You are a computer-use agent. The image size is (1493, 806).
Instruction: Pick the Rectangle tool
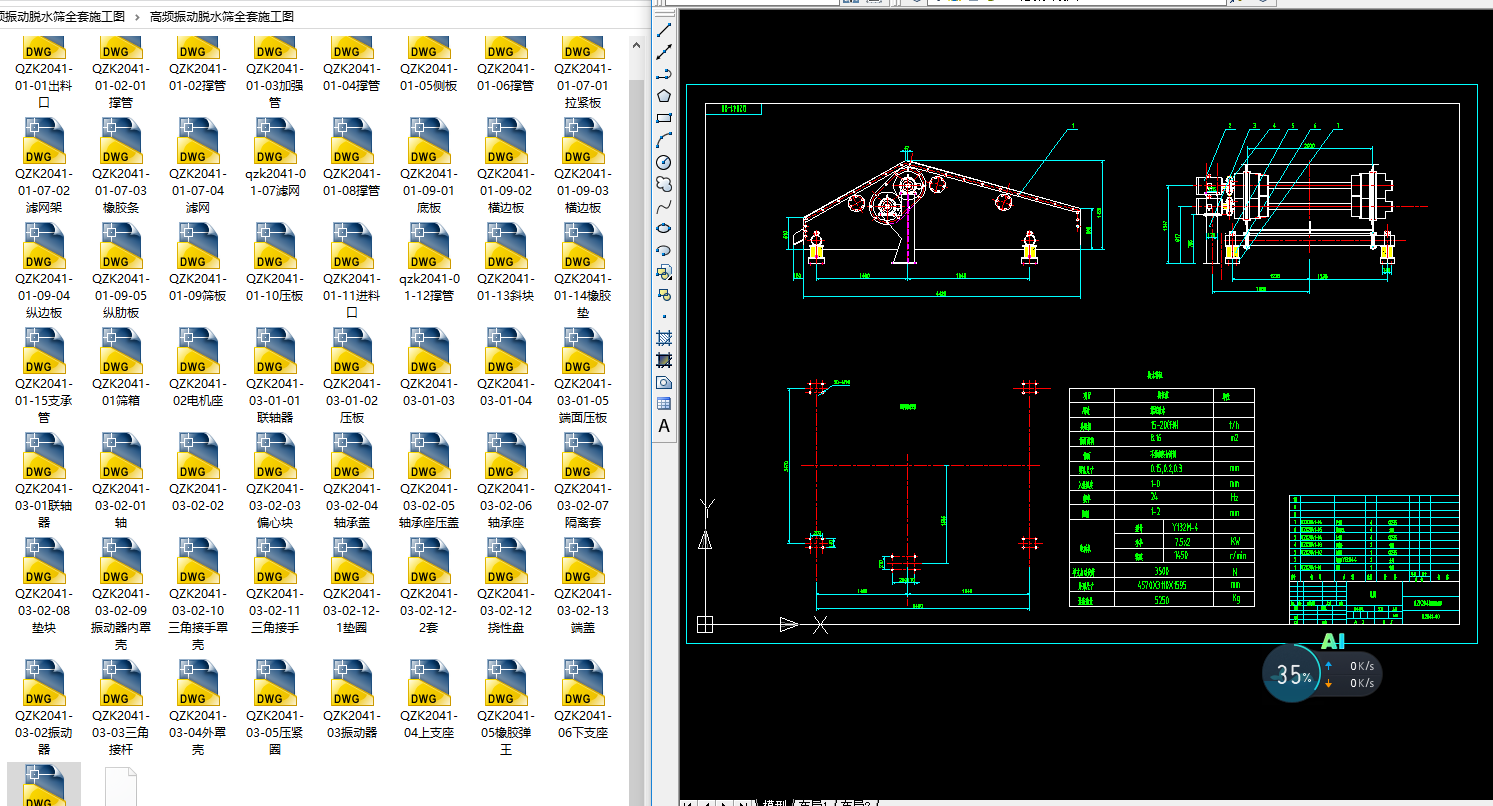click(663, 118)
